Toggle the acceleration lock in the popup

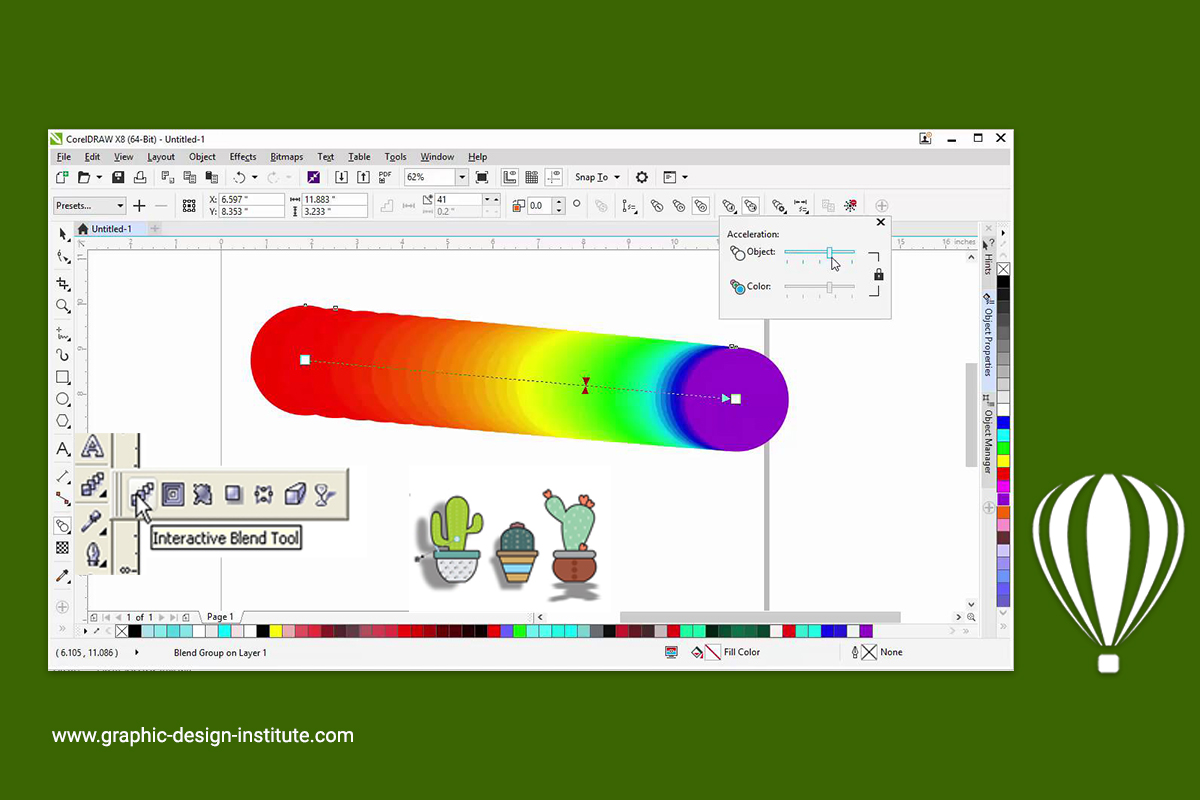pyautogui.click(x=878, y=273)
